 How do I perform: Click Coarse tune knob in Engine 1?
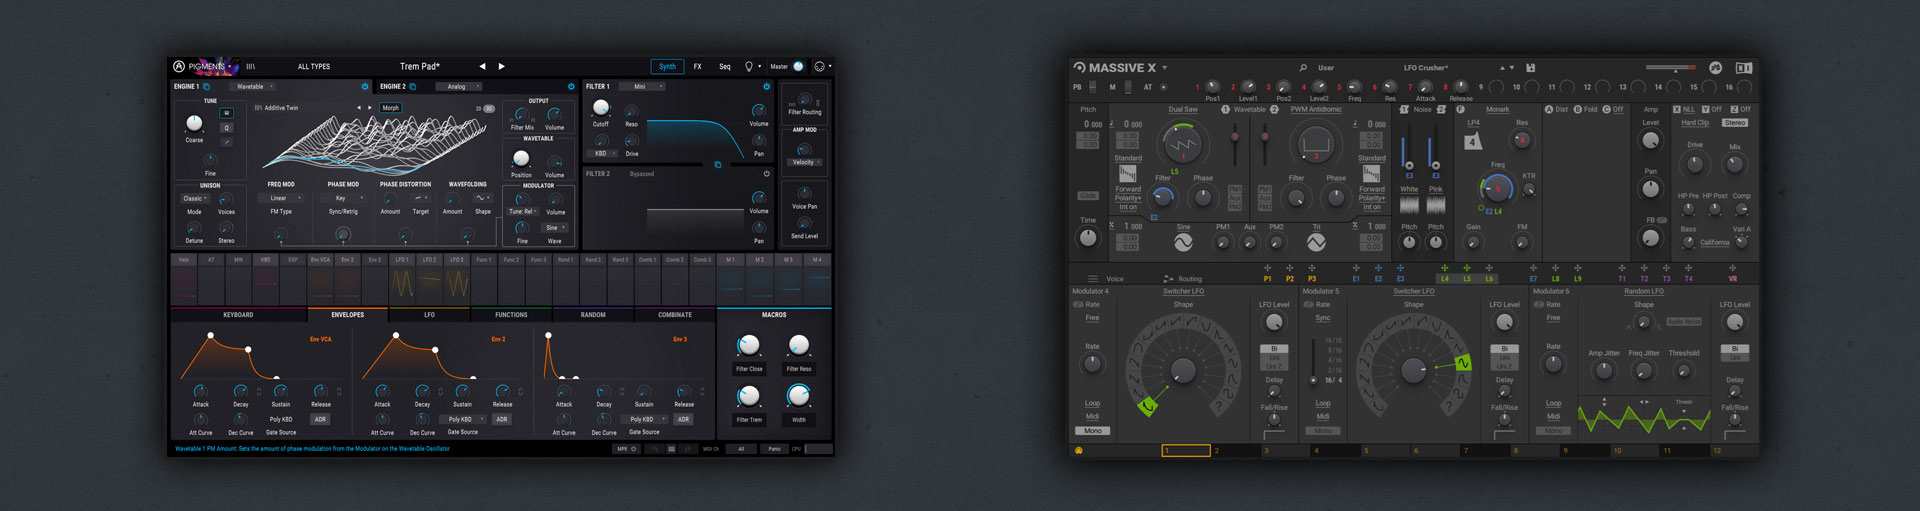click(x=194, y=123)
